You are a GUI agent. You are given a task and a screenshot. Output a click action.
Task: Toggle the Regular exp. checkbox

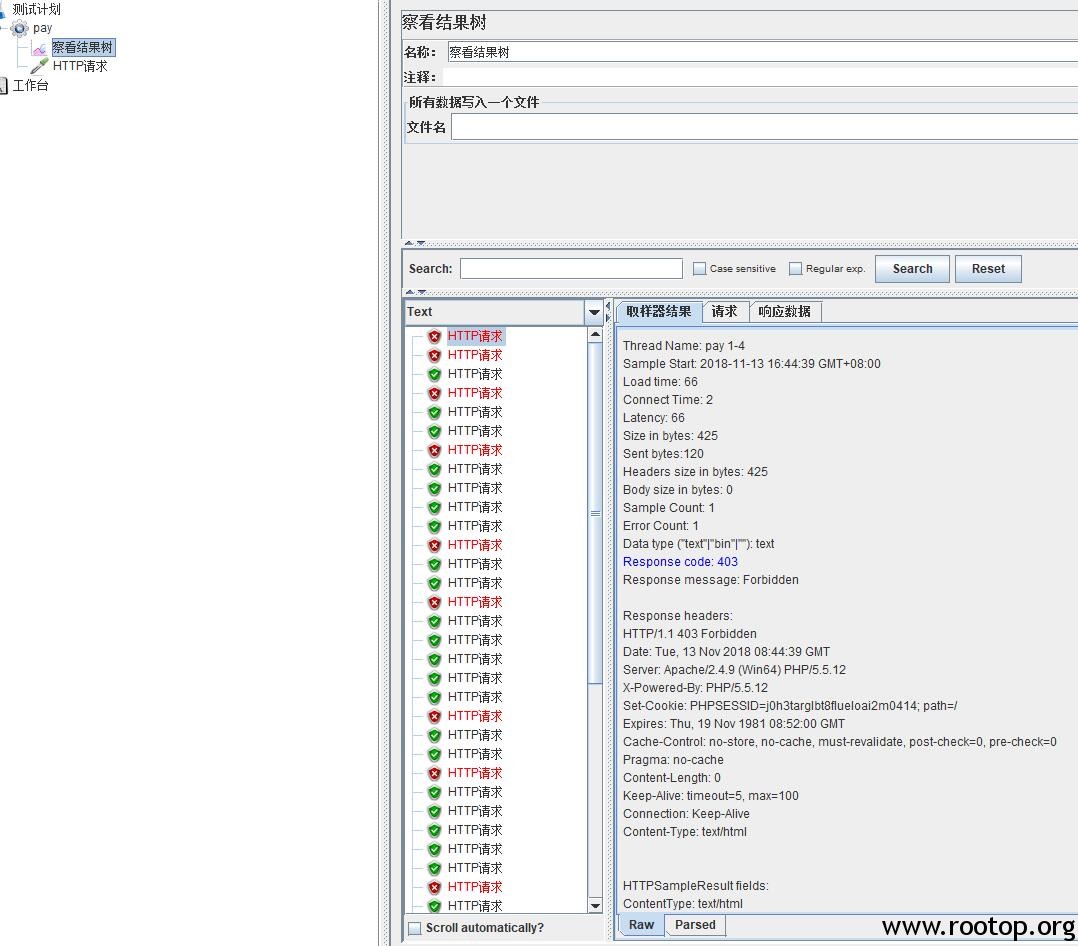pyautogui.click(x=796, y=269)
